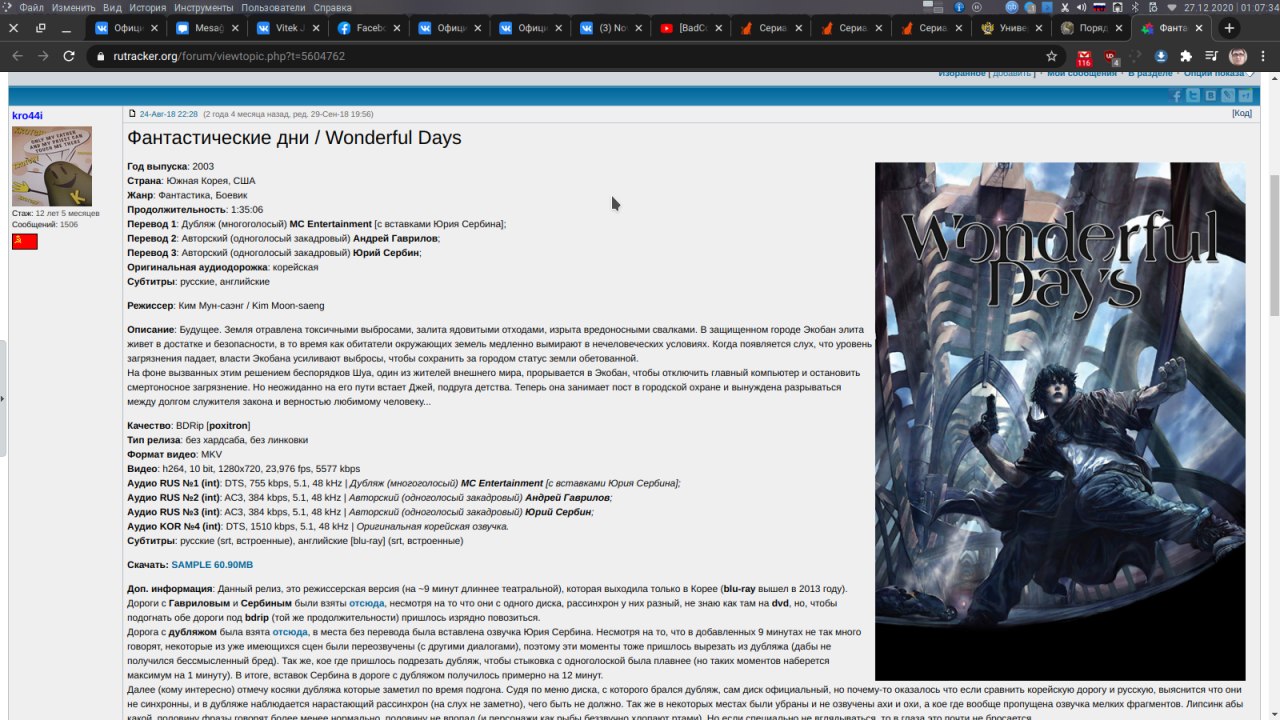Viewport: 1280px width, 720px height.
Task: Click the site lock icon in address bar
Action: click(100, 56)
